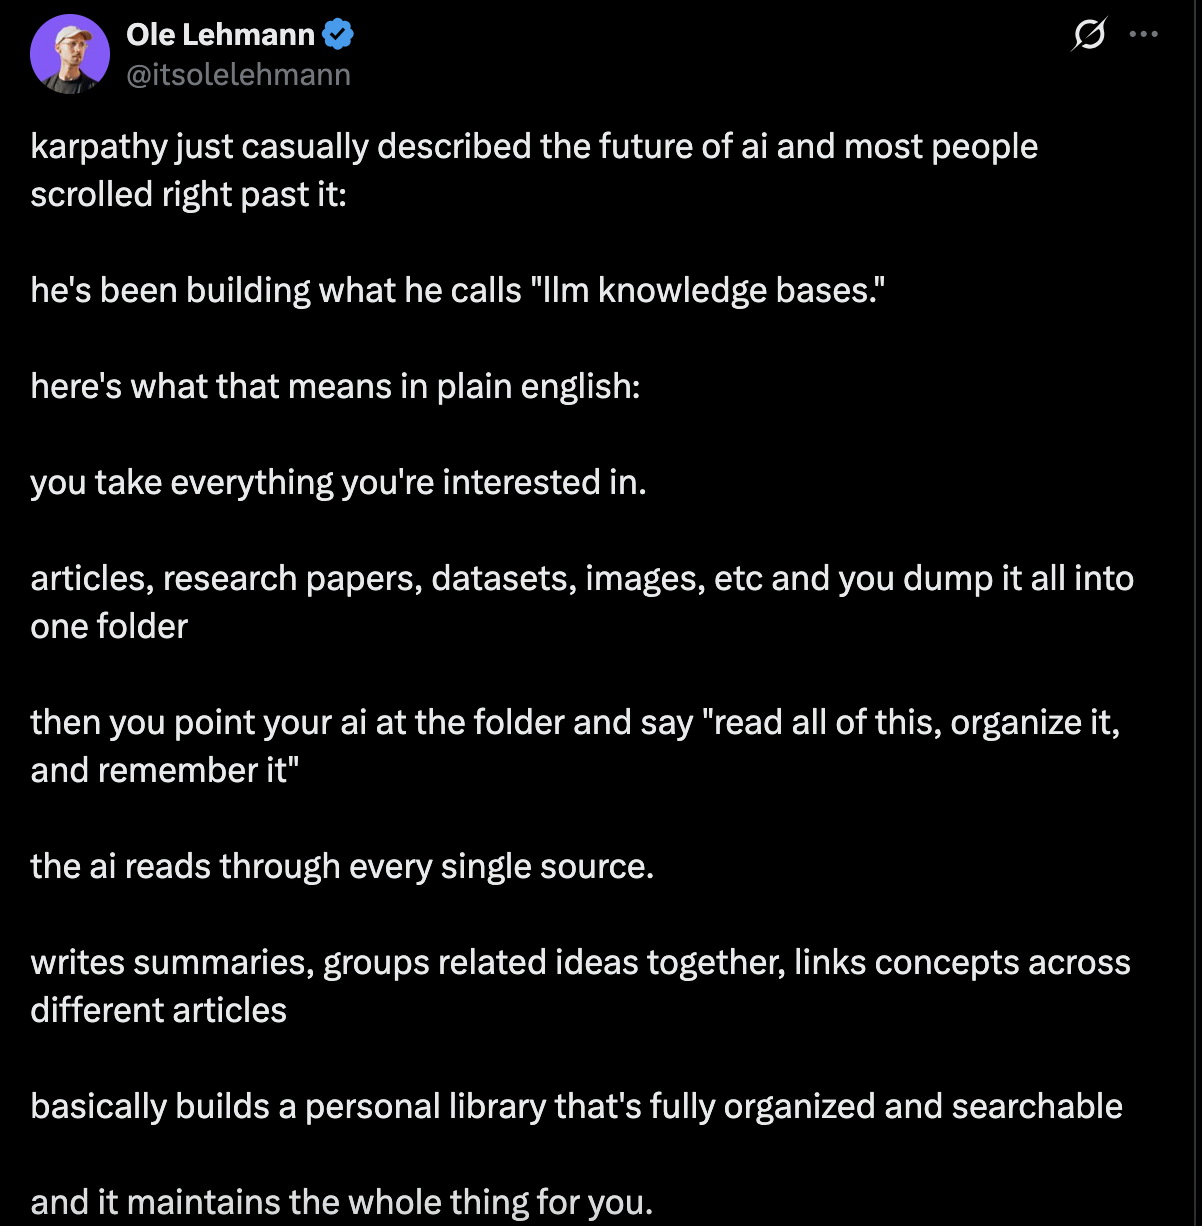This screenshot has width=1202, height=1226.
Task: Open the @itsolelehmann handle link
Action: (x=238, y=75)
